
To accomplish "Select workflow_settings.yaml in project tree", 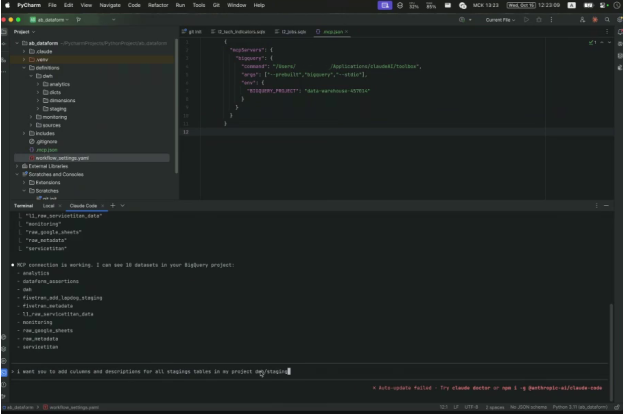I will tap(62, 158).
